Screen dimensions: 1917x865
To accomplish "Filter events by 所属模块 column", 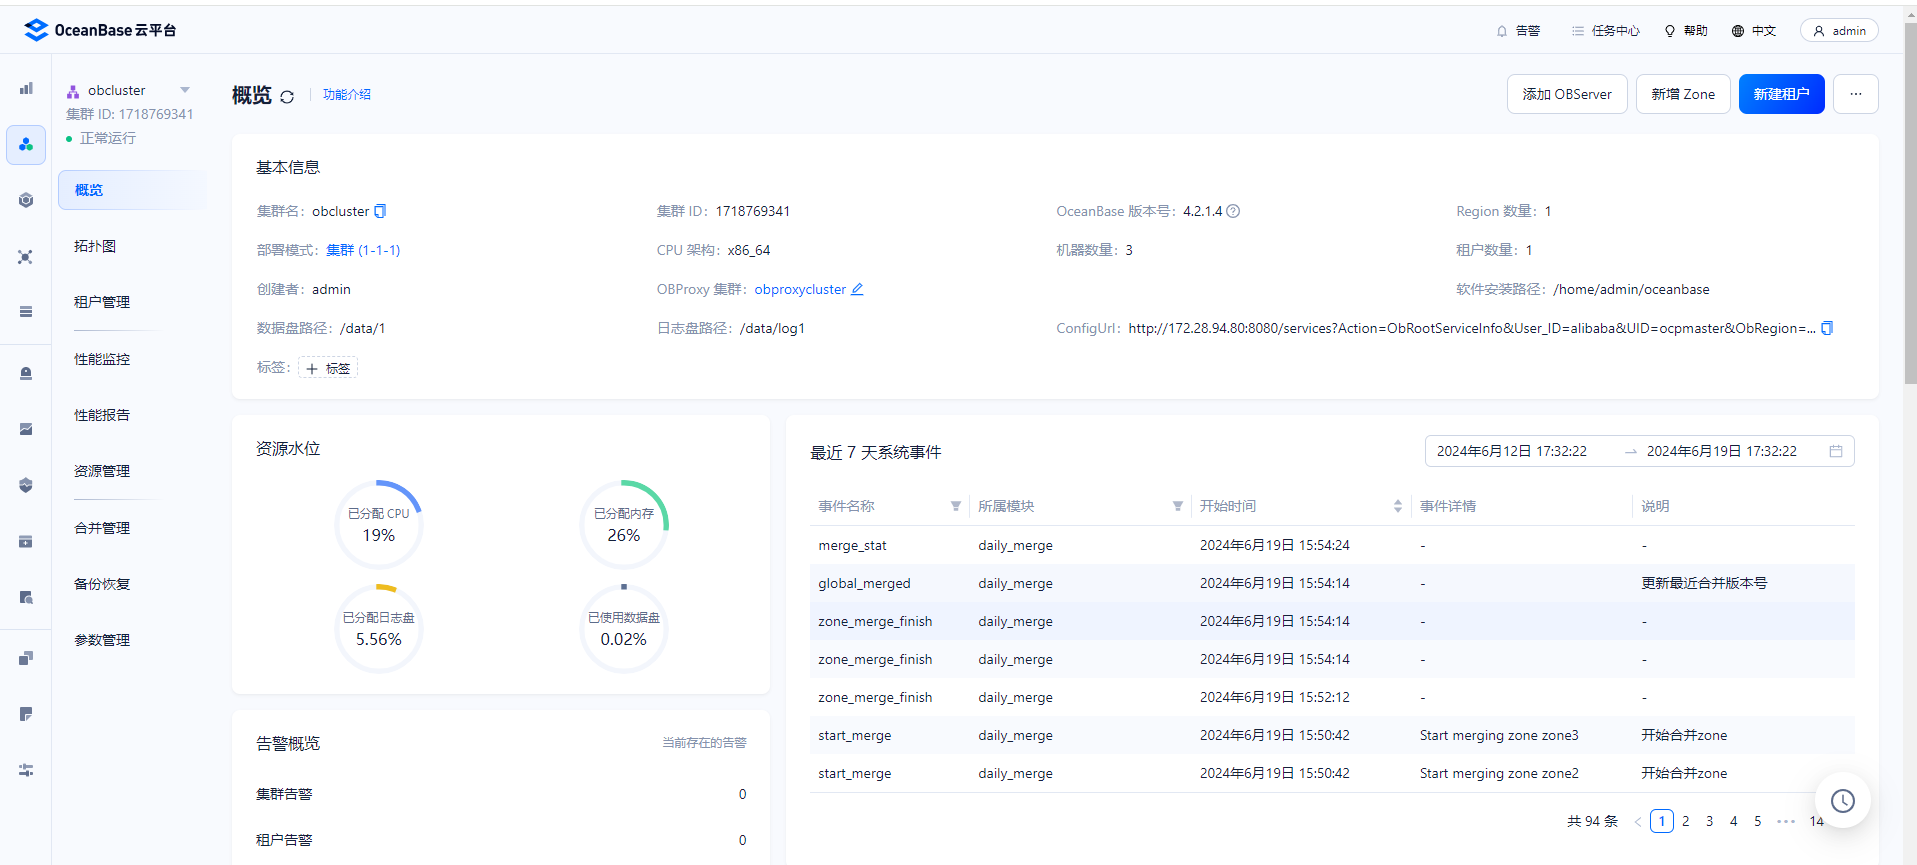I will (1177, 506).
